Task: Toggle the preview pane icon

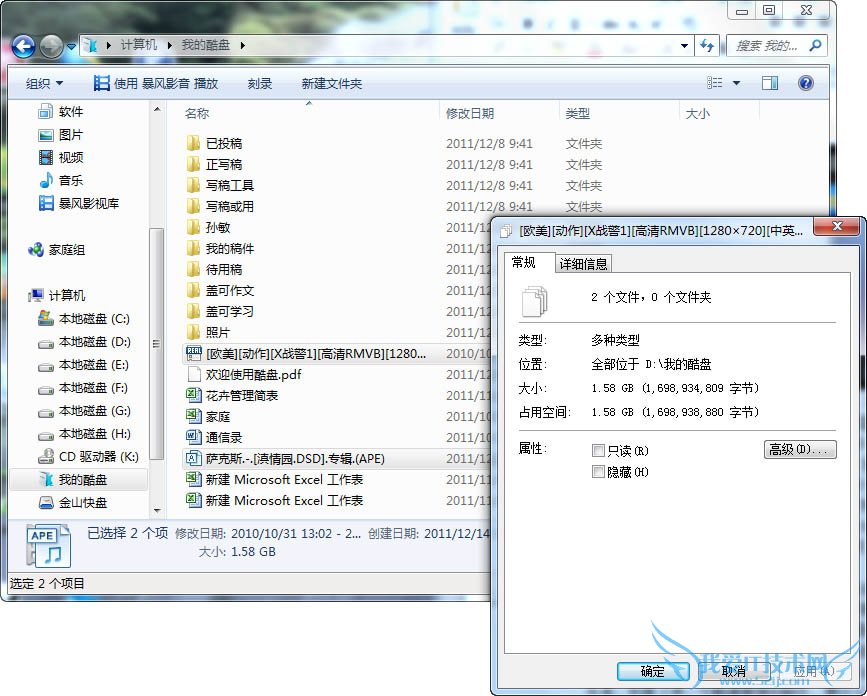Action: tap(770, 83)
